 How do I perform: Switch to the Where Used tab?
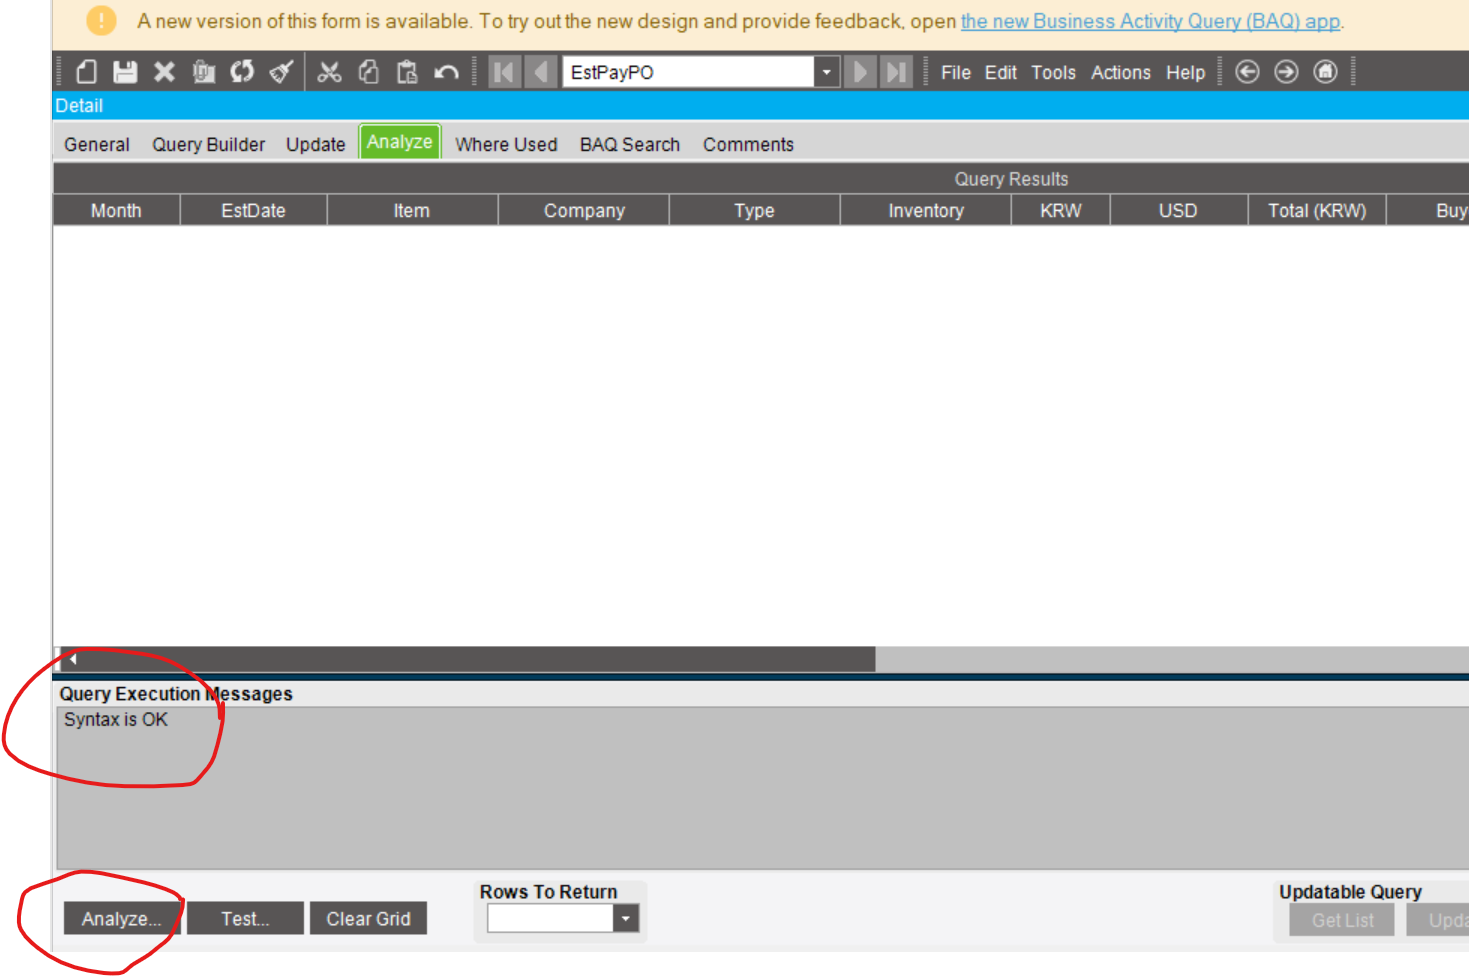coord(506,145)
